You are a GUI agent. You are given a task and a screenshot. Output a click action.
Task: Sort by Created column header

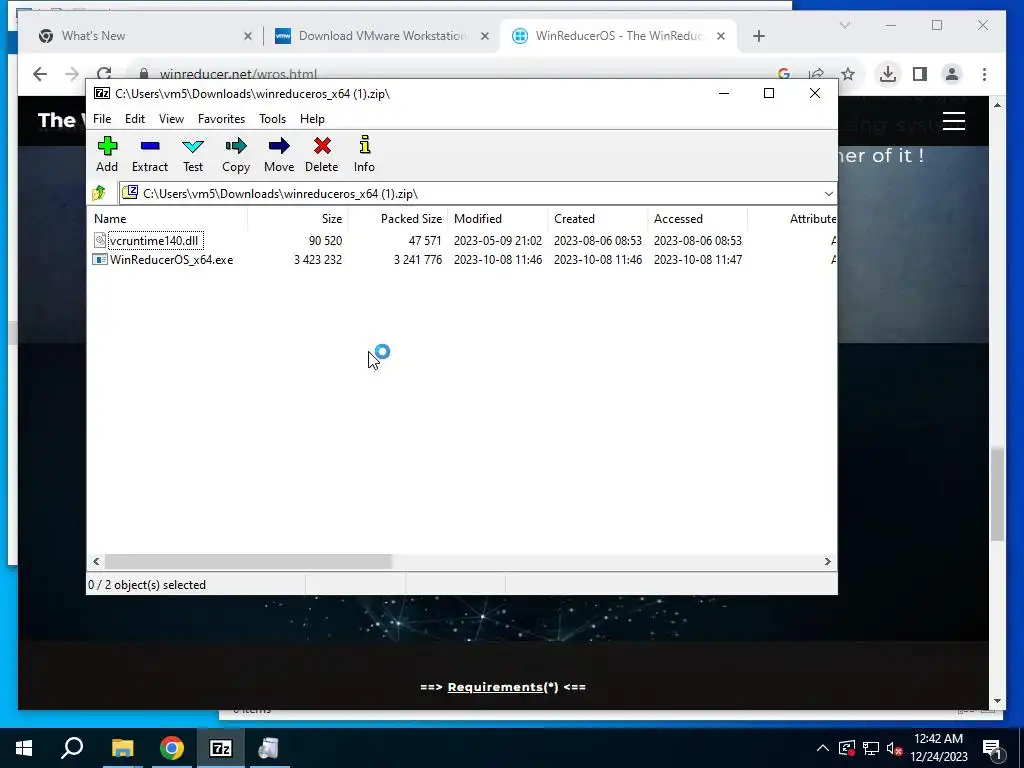598,219
